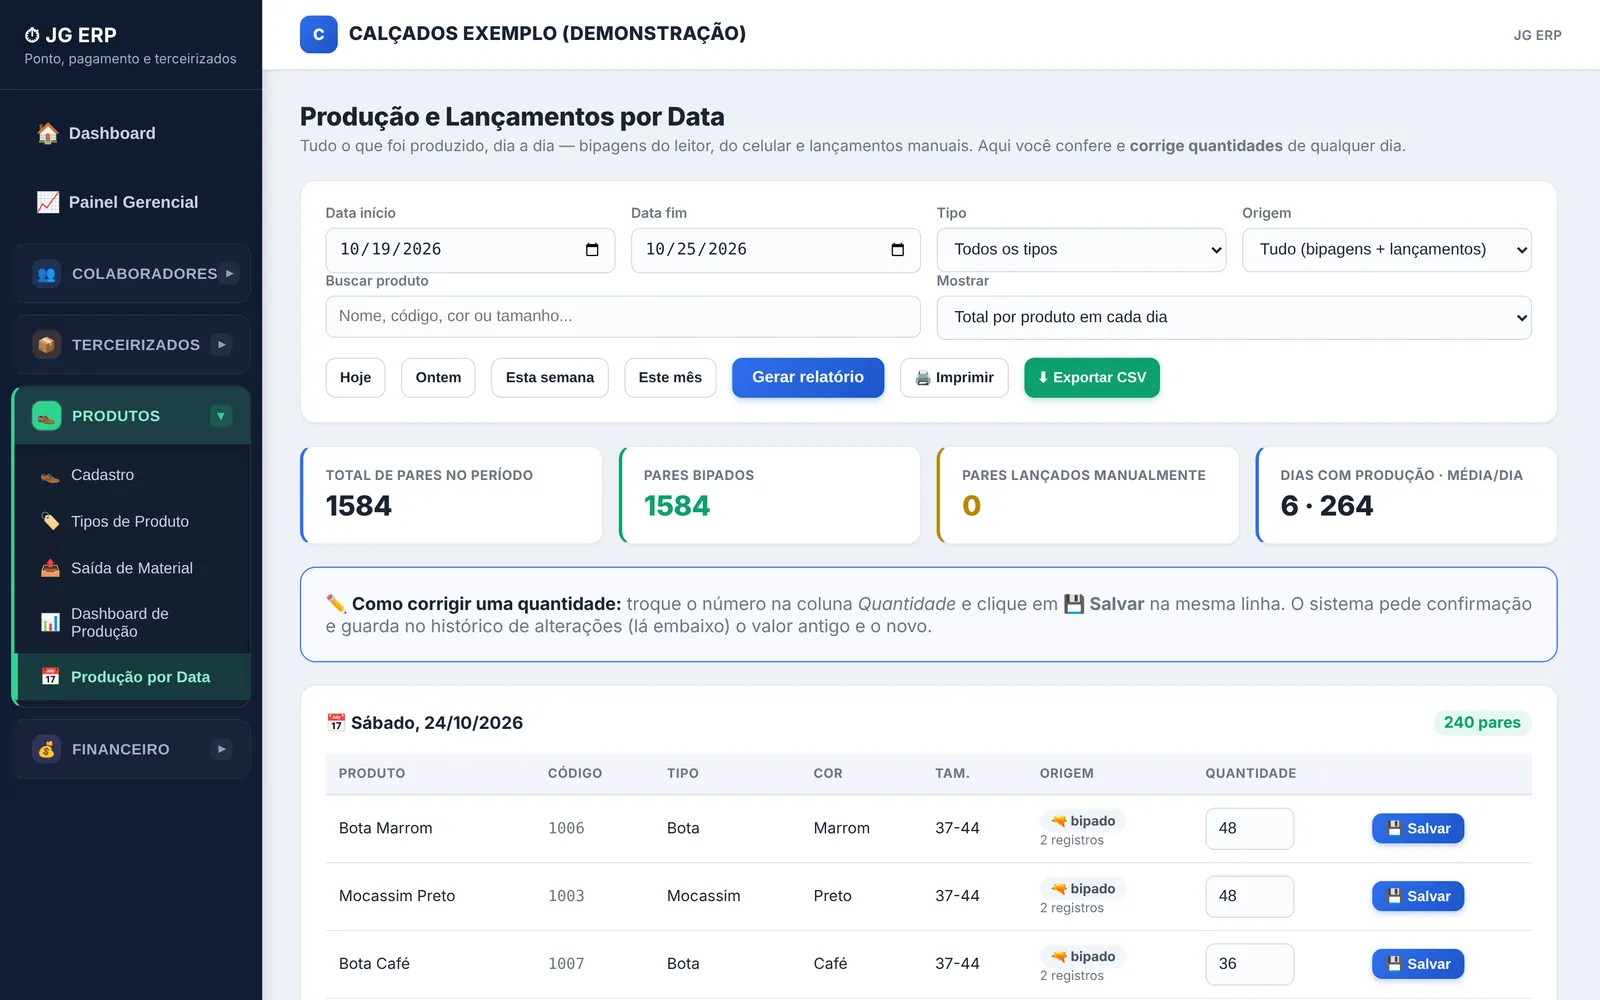This screenshot has height=1000, width=1600.
Task: Expand the FINANCEIRO section arrow
Action: click(x=221, y=749)
